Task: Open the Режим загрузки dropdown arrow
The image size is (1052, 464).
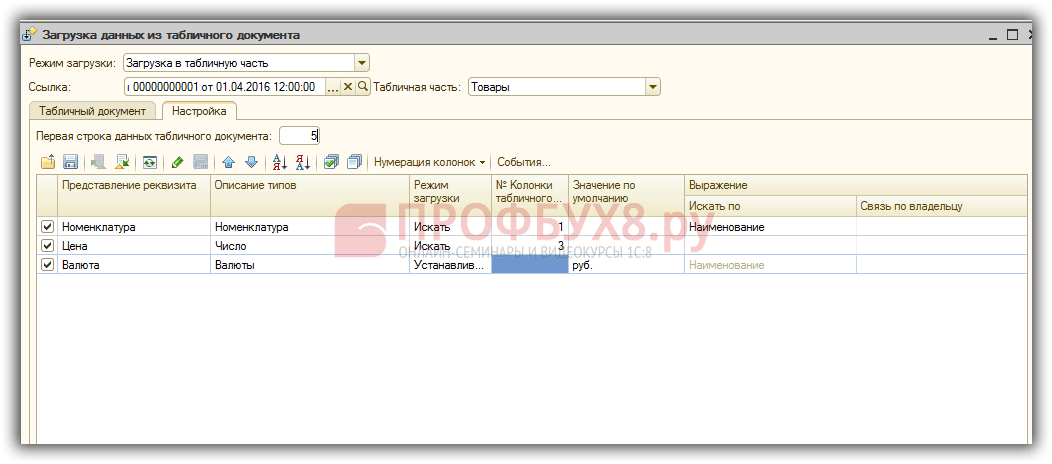Action: point(362,64)
